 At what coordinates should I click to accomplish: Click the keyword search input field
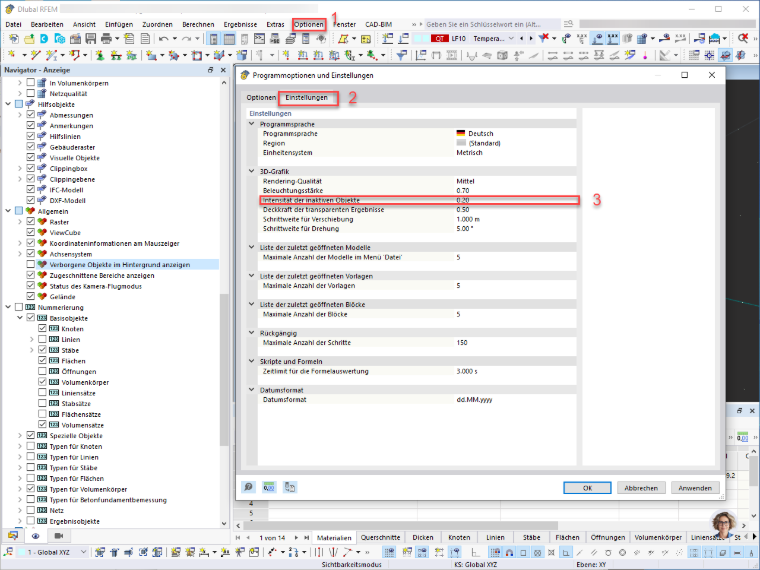tap(492, 24)
